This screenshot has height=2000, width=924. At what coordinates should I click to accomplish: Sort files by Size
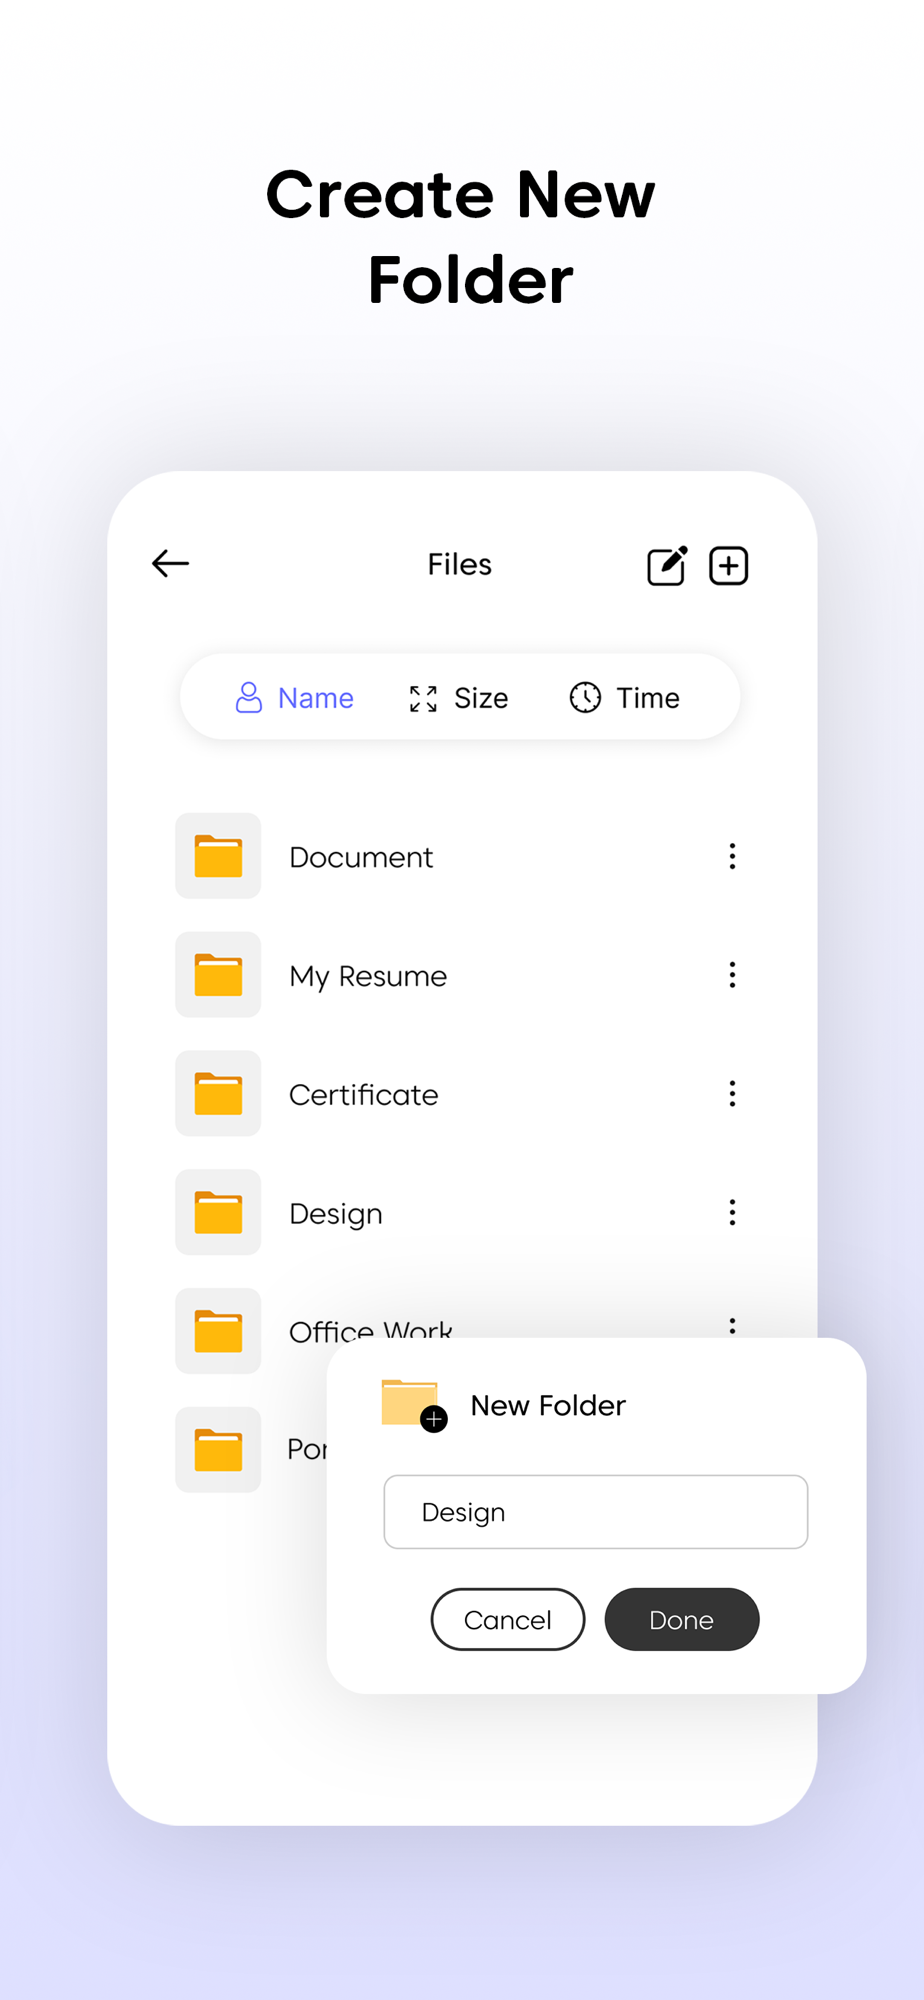459,697
